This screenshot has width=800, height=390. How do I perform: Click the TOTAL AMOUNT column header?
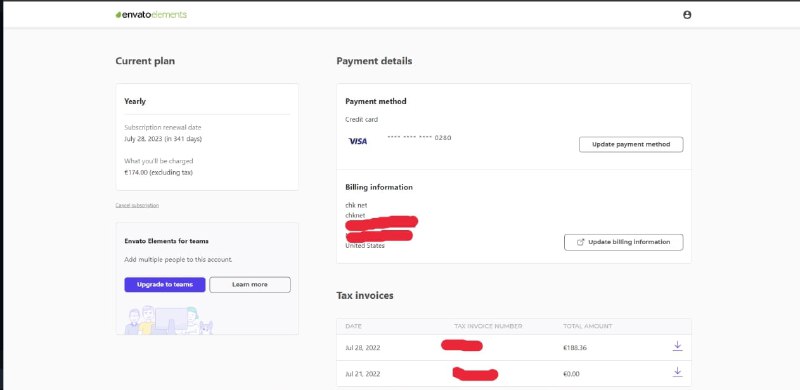tap(588, 326)
